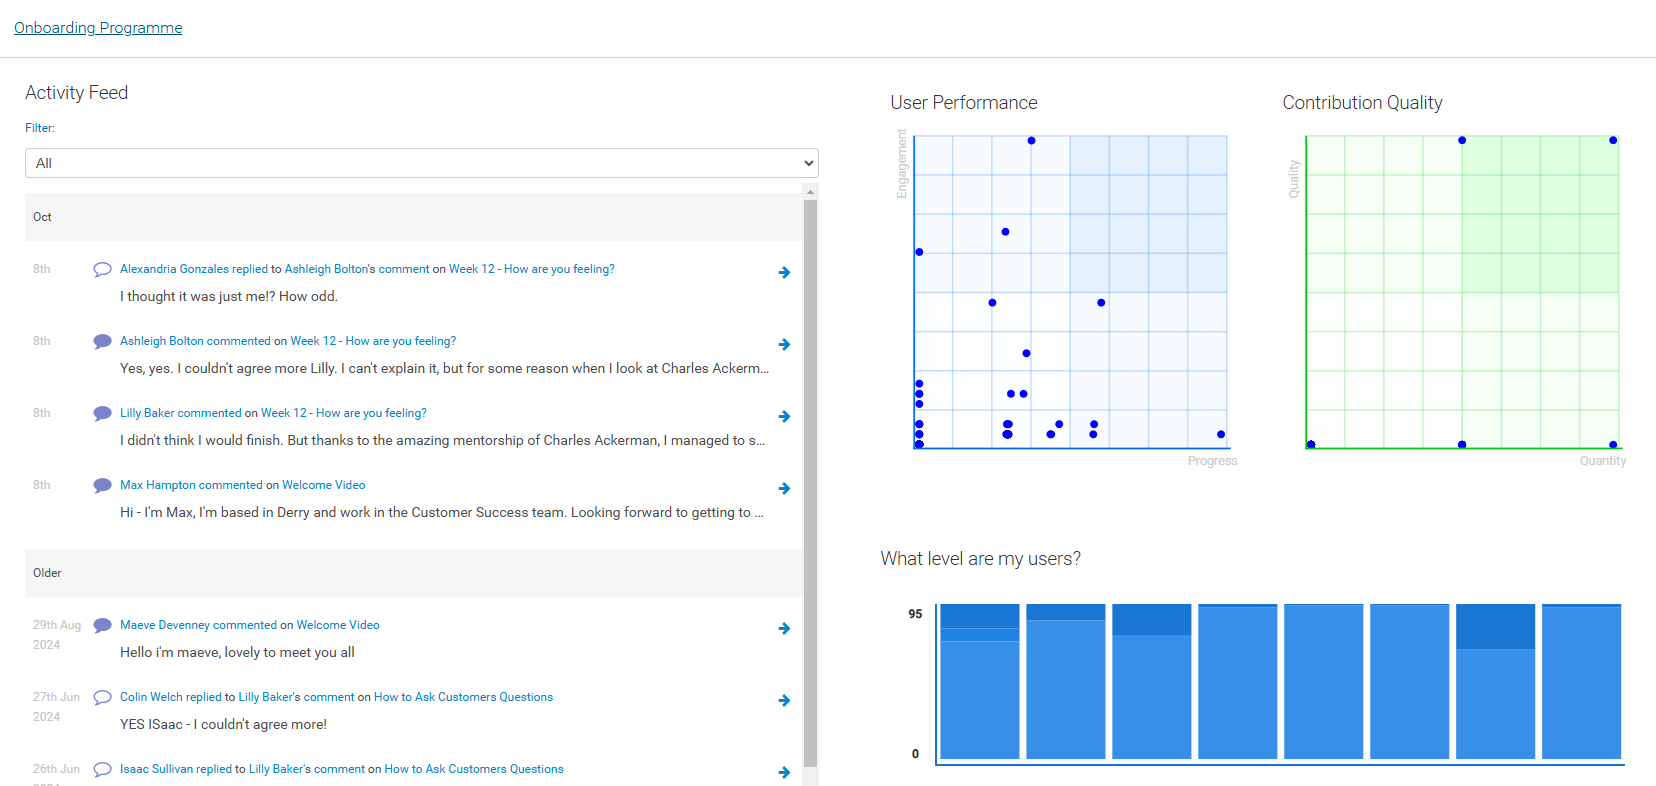Click the arrow icon on Lilly Baker's comment entry
The width and height of the screenshot is (1656, 786).
(x=784, y=416)
